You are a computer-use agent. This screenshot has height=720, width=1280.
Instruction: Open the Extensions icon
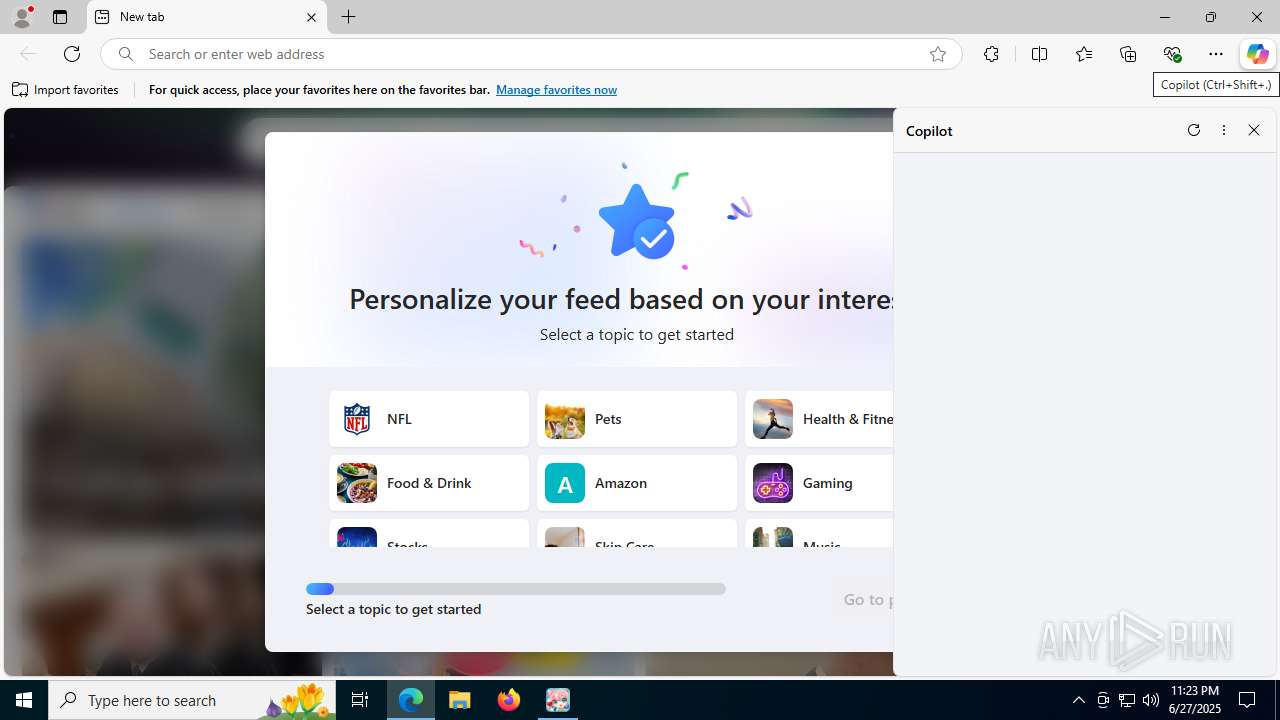(991, 54)
